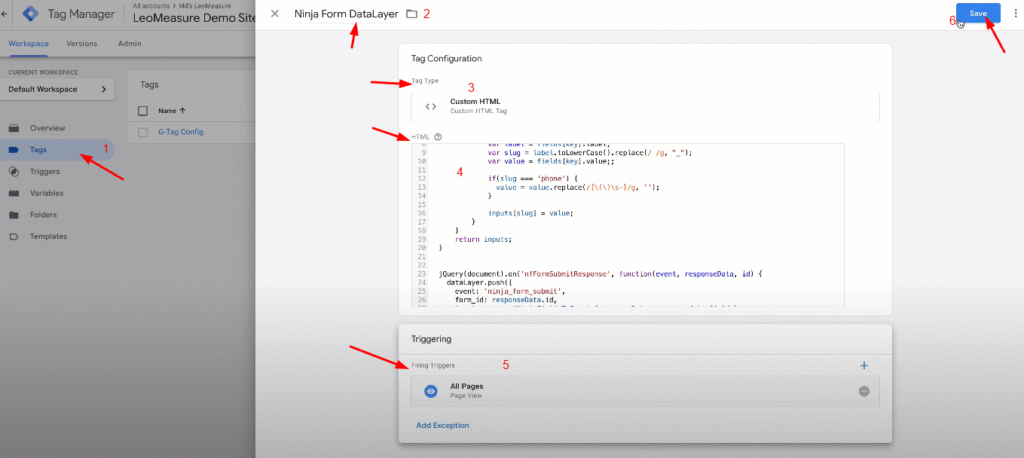
Task: Click the LeoMeasure Demo Site container name
Action: coord(195,18)
